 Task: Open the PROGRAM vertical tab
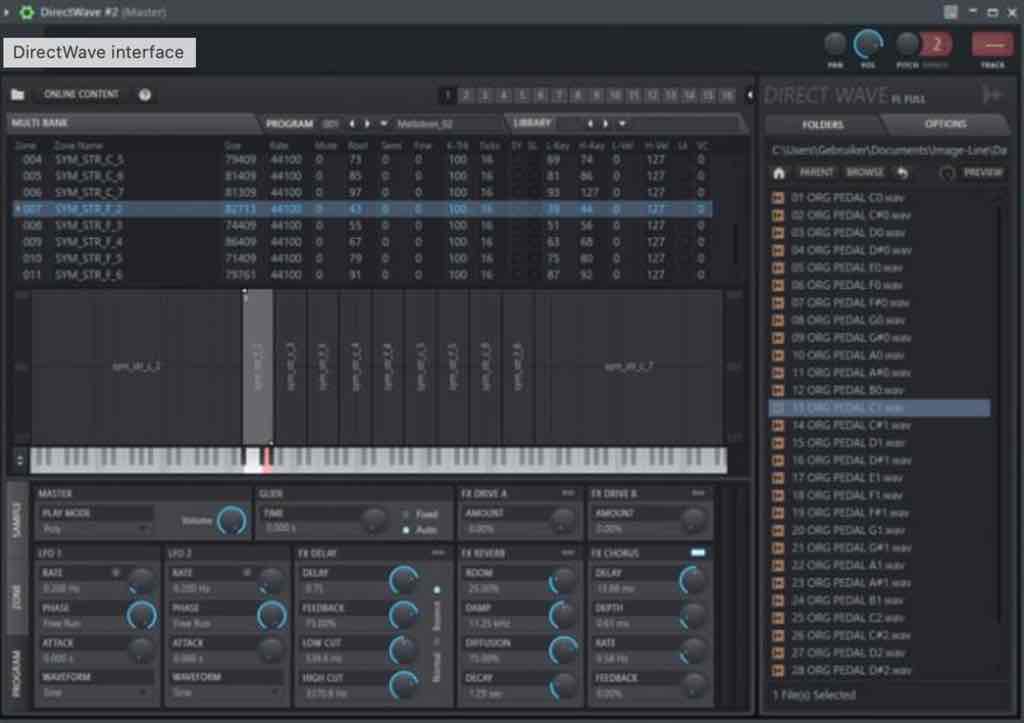click(17, 674)
